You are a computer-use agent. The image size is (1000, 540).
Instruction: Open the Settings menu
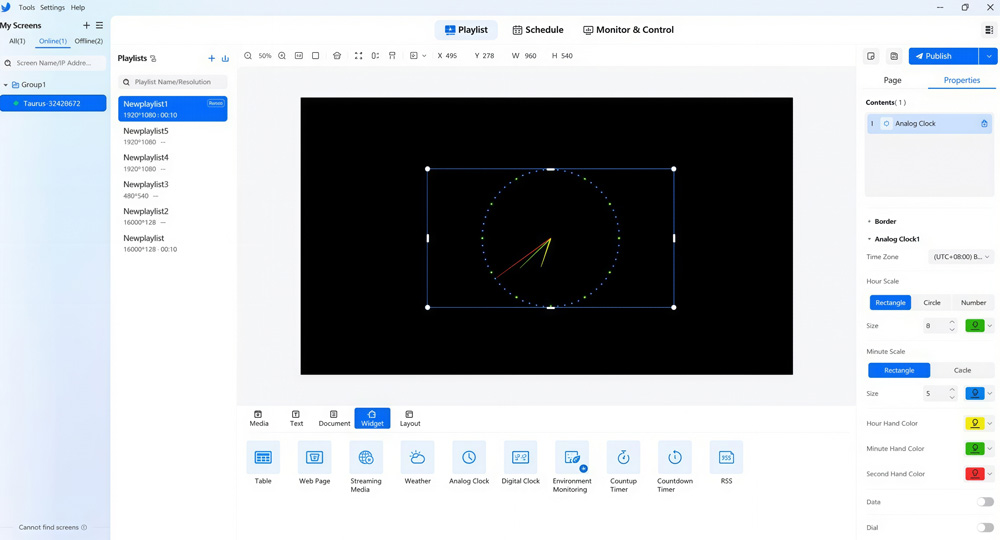click(52, 8)
